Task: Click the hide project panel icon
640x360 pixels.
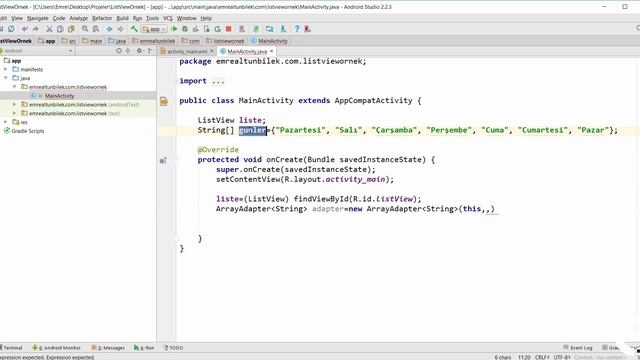Action: pyautogui.click(x=150, y=51)
